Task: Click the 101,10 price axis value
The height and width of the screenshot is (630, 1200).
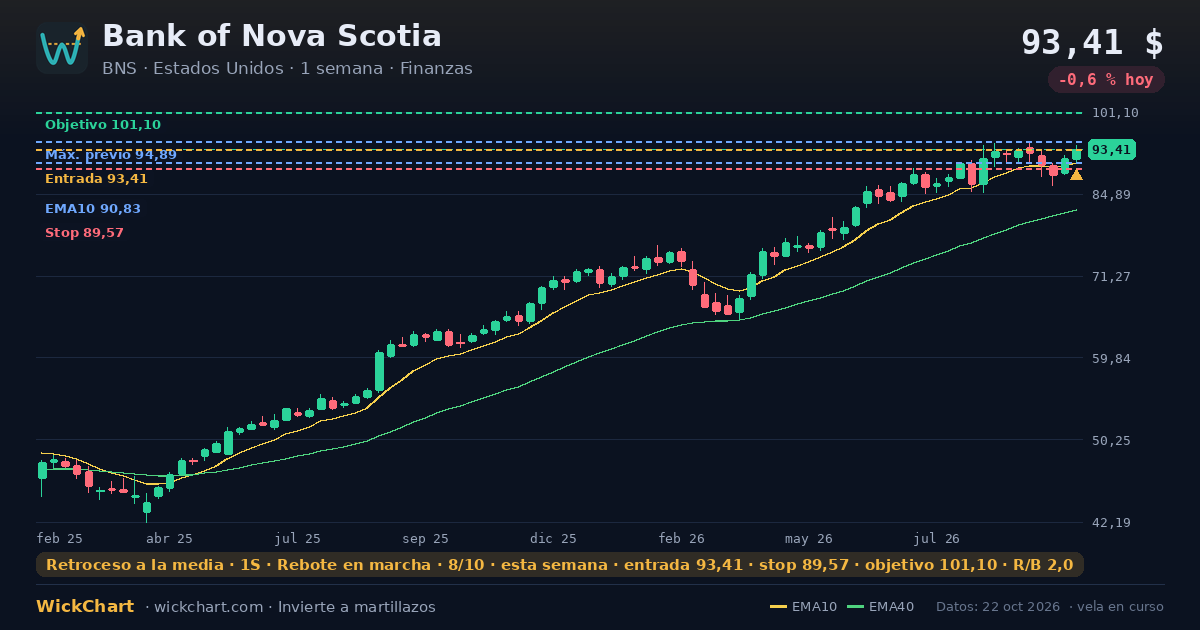Action: click(1115, 113)
